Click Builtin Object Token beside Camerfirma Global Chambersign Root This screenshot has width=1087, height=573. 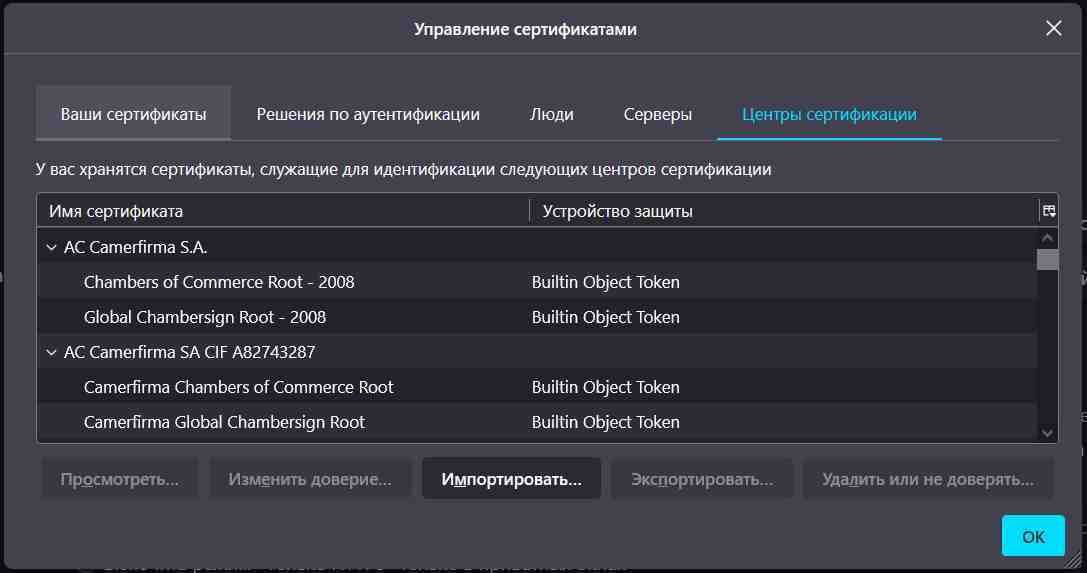605,422
